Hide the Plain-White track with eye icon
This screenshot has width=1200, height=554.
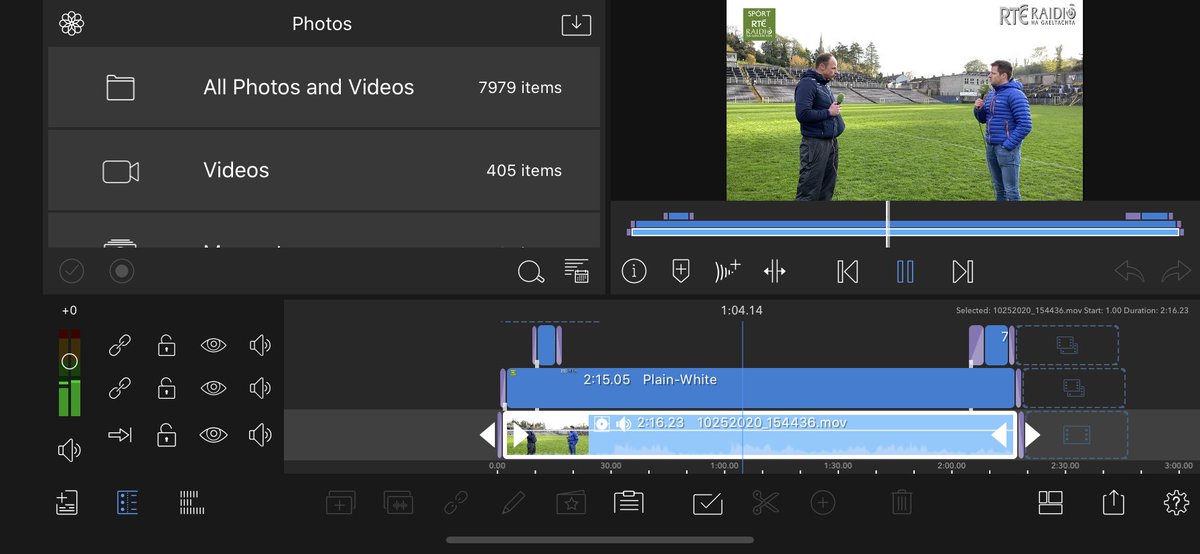[213, 387]
